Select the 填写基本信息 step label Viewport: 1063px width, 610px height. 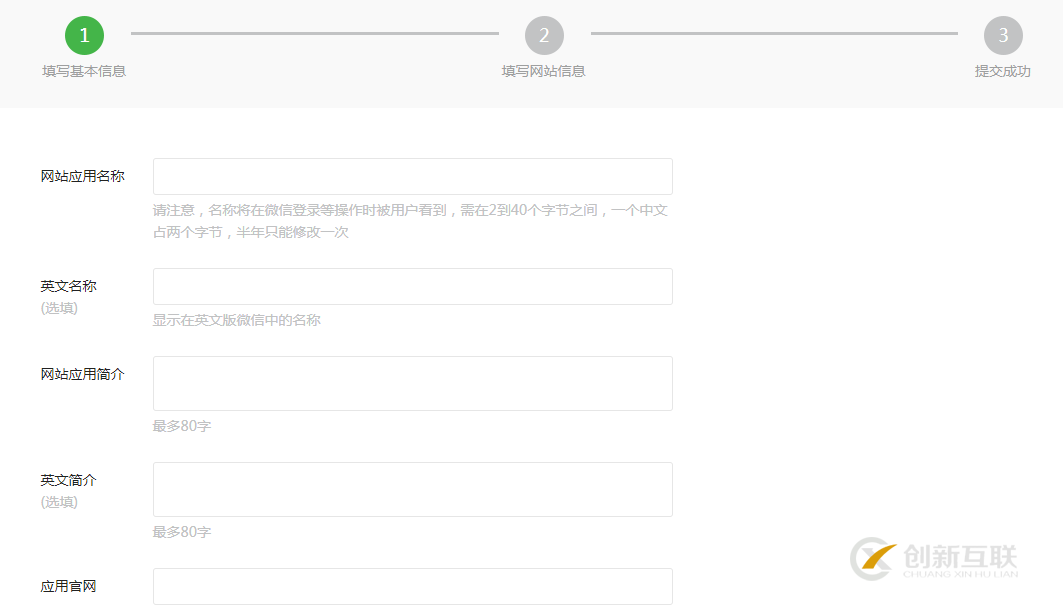84,71
